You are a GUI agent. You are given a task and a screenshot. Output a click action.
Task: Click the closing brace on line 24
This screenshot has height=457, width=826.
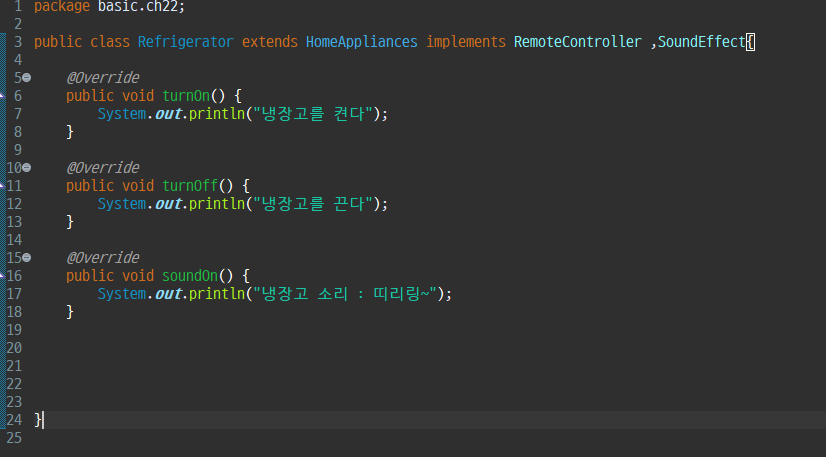click(x=37, y=420)
